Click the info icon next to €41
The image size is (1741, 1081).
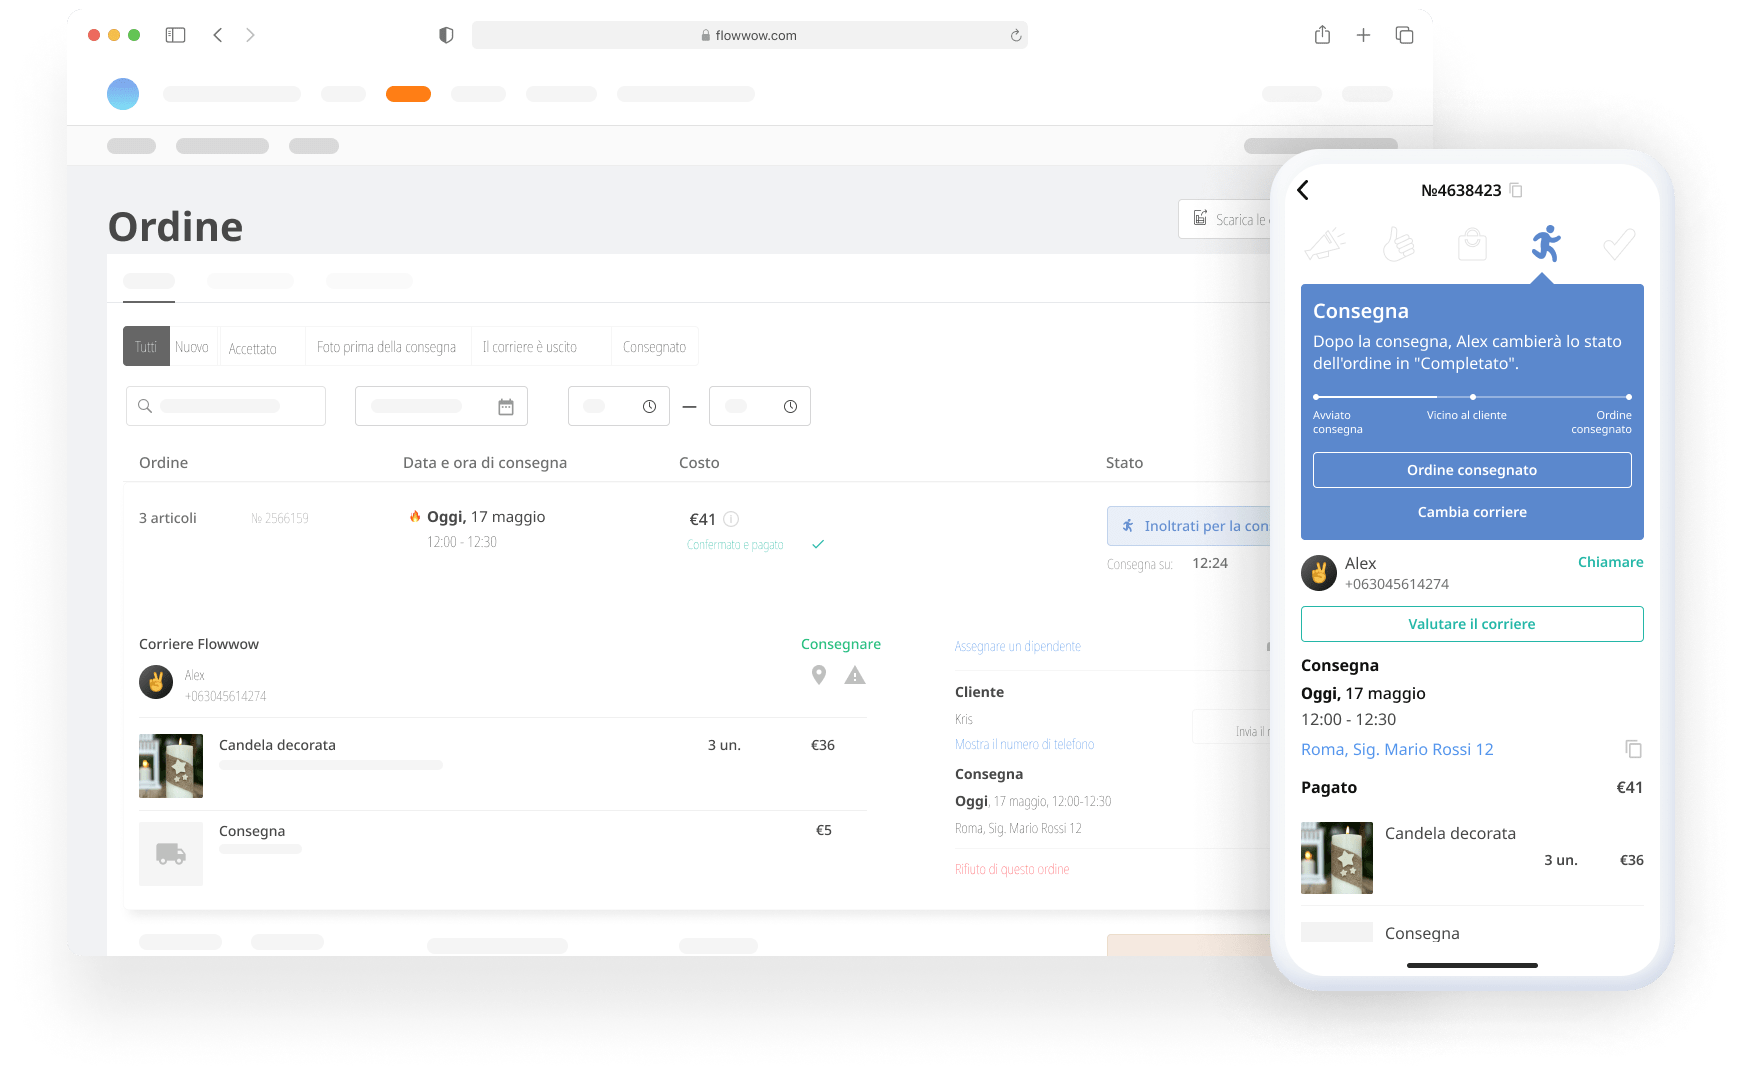(x=731, y=519)
